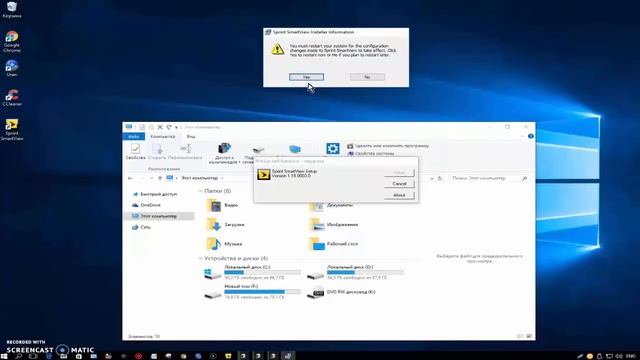Image resolution: width=640 pixels, height=360 pixels.
Task: Click Удалить или изменить программу
Action: [x=388, y=146]
